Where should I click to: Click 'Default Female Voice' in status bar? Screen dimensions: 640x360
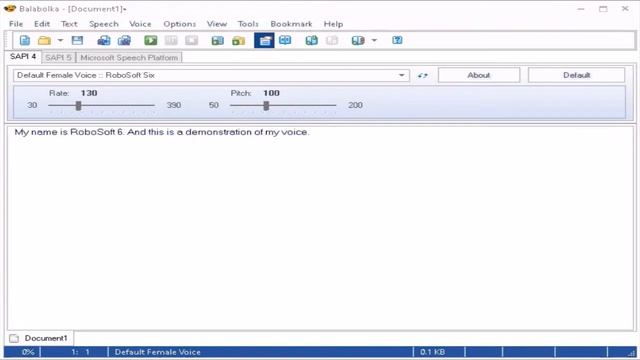tap(158, 352)
